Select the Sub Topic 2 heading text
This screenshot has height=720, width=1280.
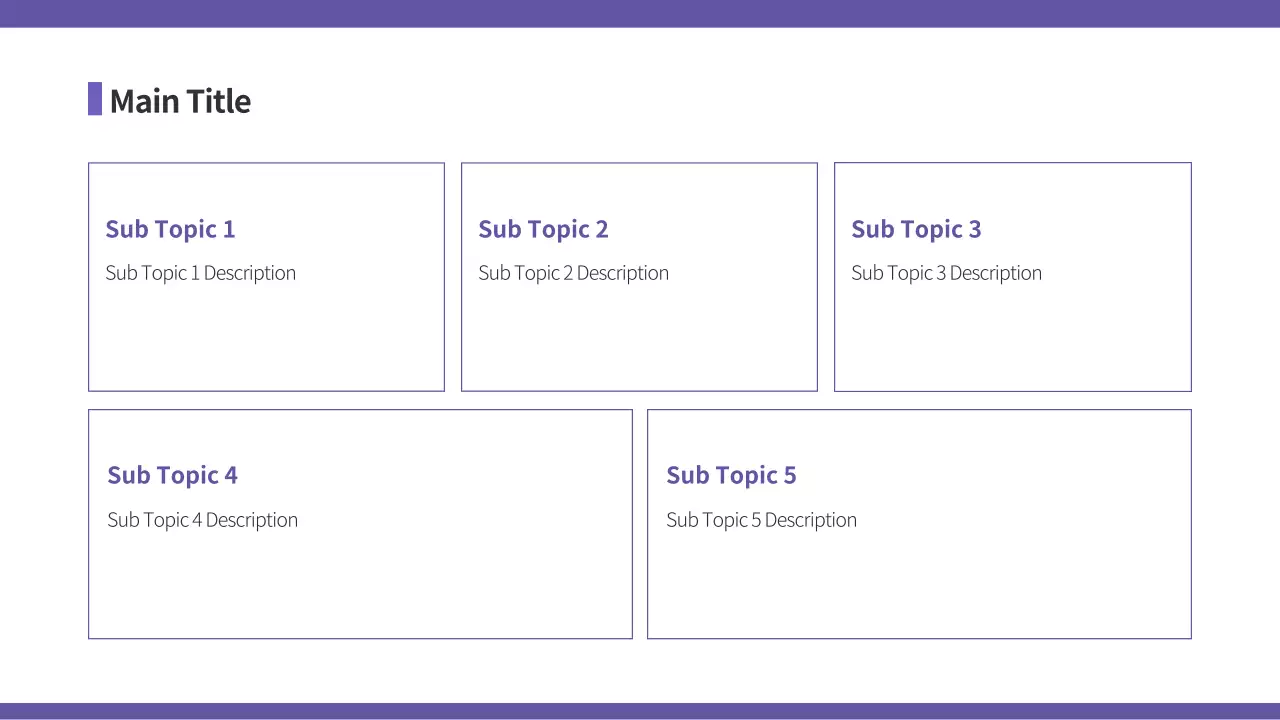pos(543,229)
